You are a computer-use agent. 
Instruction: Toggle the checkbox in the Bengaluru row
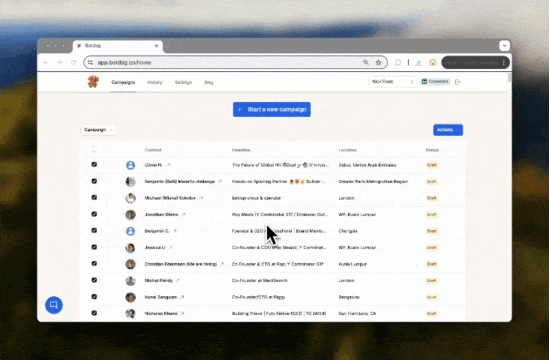click(94, 296)
